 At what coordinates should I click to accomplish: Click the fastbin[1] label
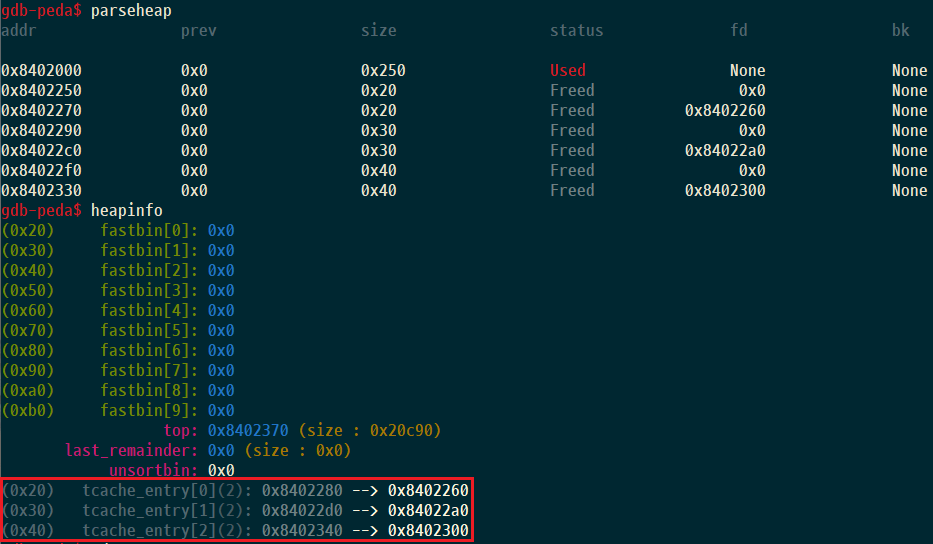pos(149,251)
